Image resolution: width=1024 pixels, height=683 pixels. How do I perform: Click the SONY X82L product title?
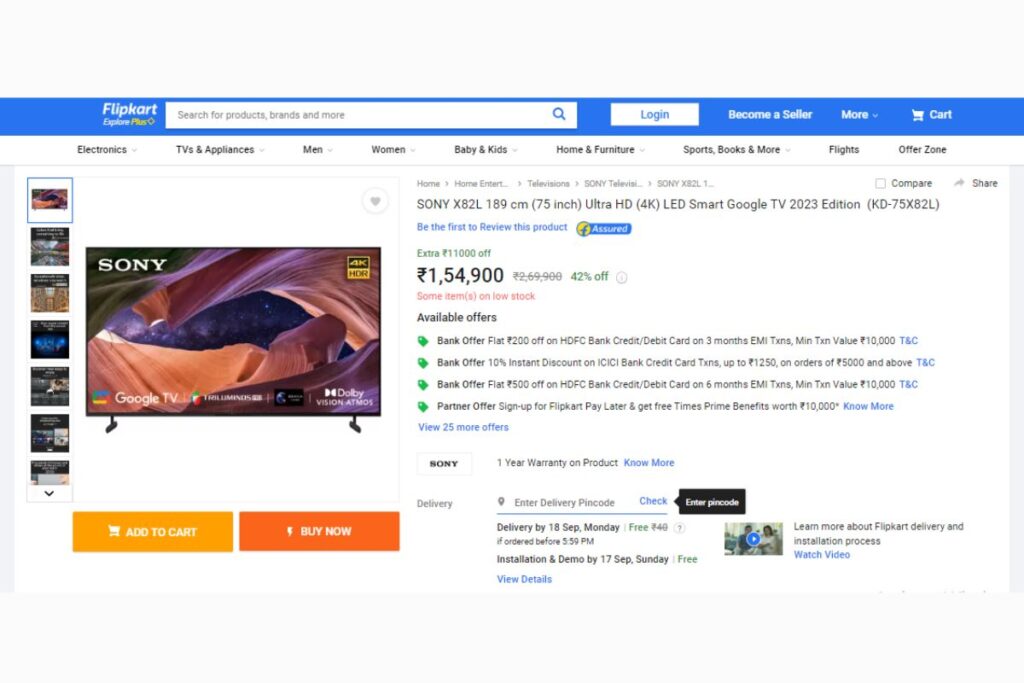tap(678, 204)
